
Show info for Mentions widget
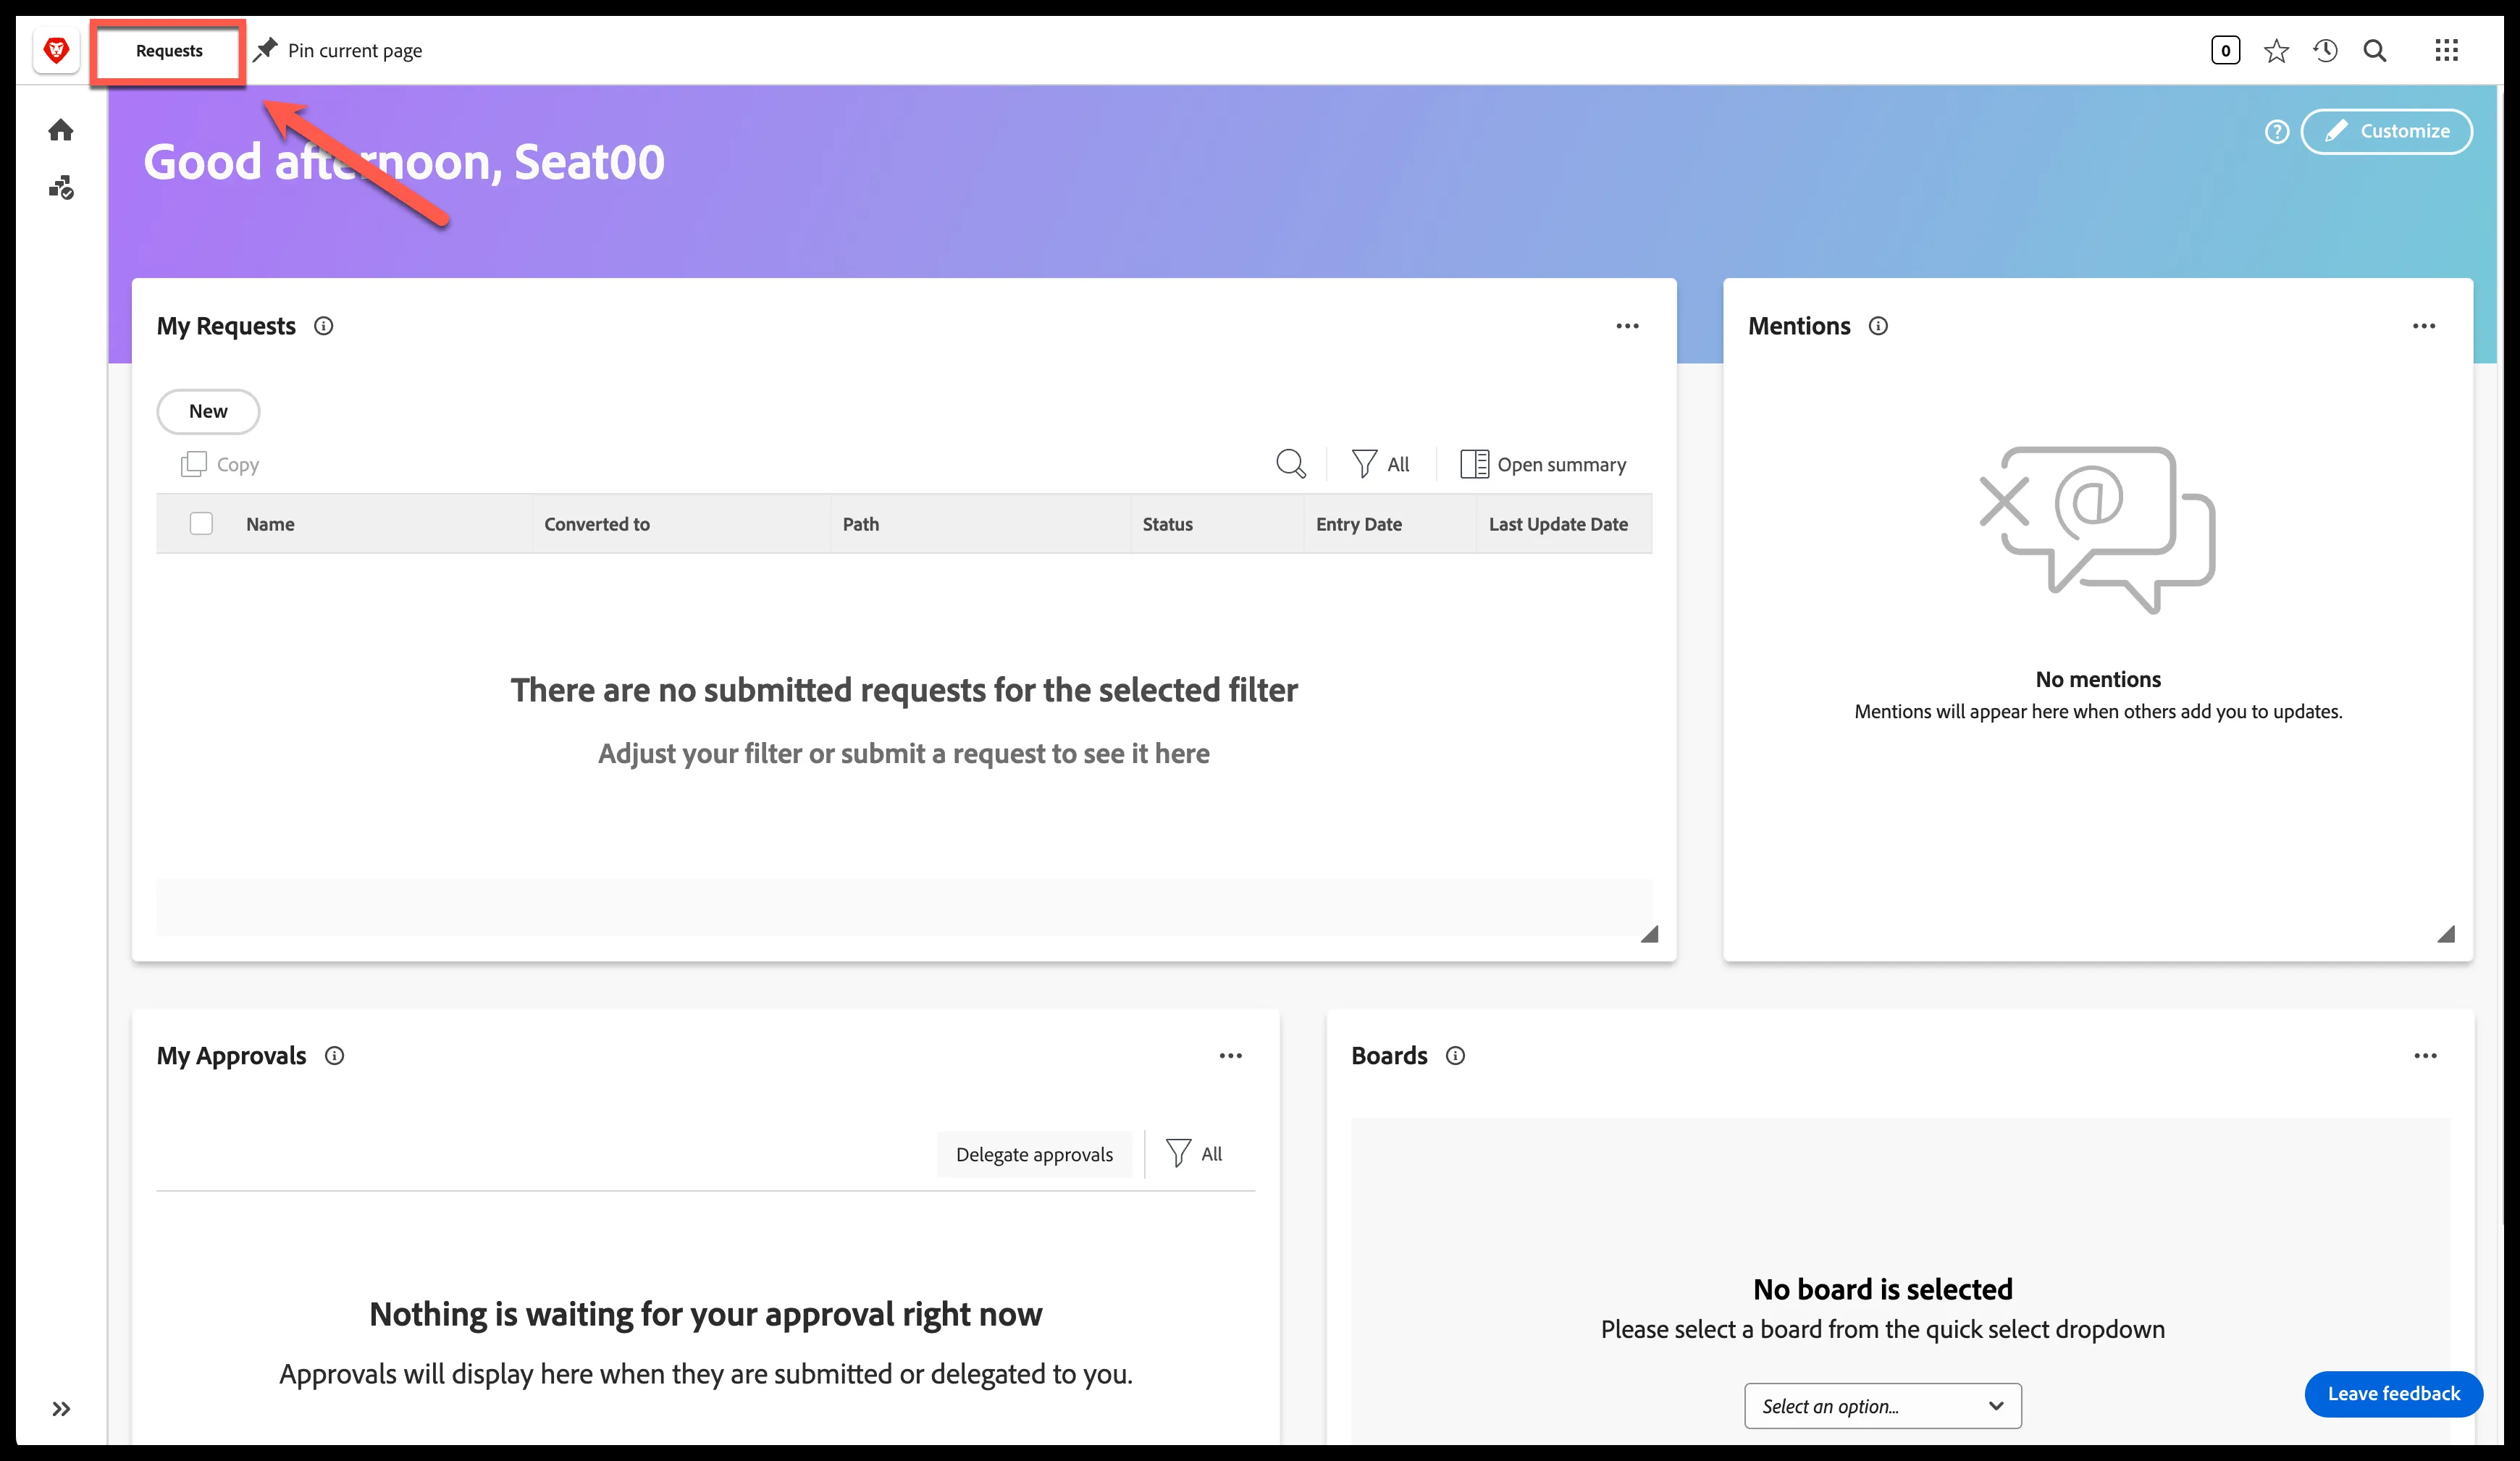pos(1878,326)
